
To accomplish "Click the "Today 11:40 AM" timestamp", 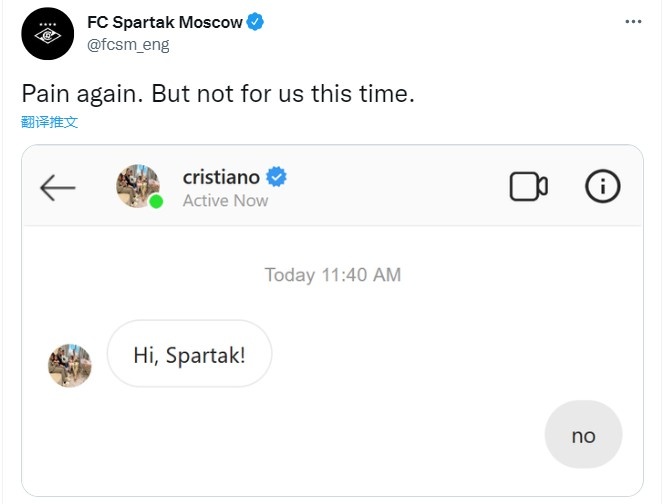I will [x=332, y=275].
